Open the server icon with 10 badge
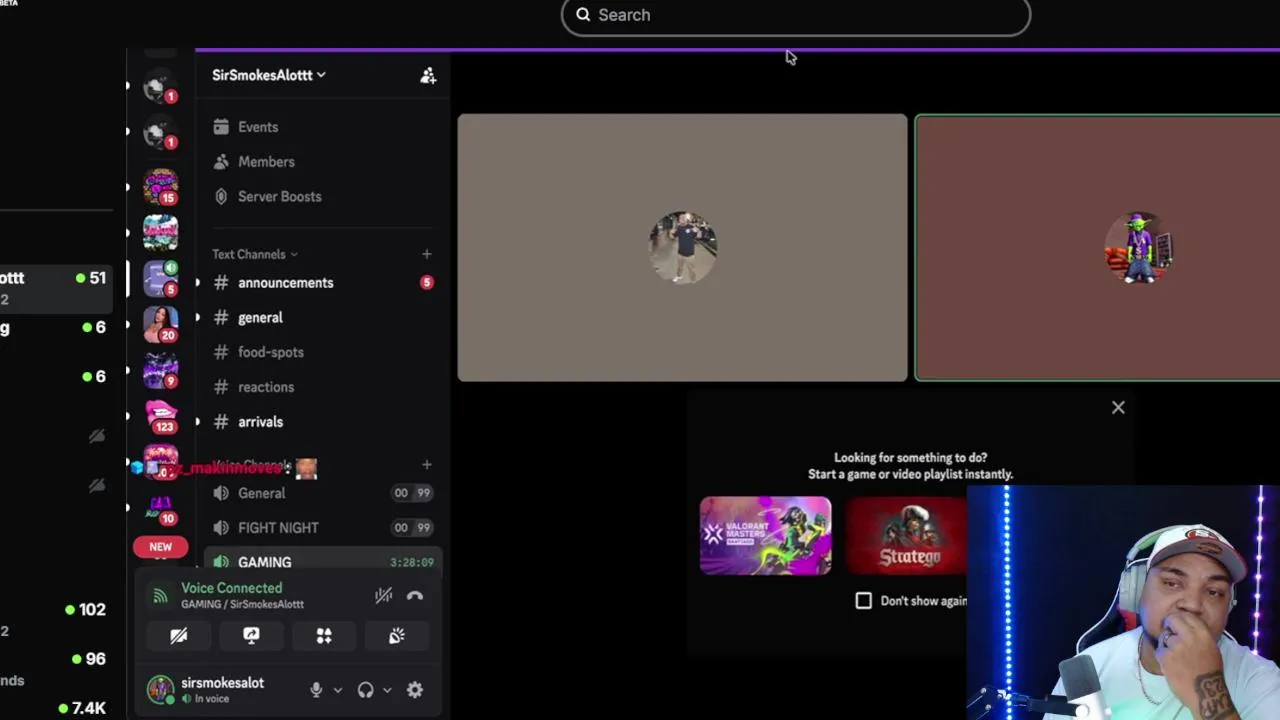Viewport: 1280px width, 720px height. click(x=160, y=508)
